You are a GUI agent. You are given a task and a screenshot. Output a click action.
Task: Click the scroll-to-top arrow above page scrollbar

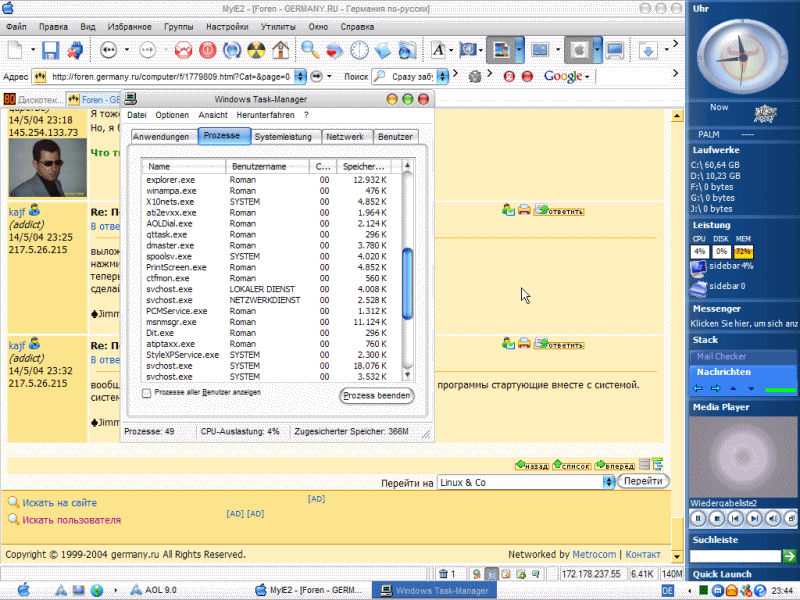(x=677, y=116)
